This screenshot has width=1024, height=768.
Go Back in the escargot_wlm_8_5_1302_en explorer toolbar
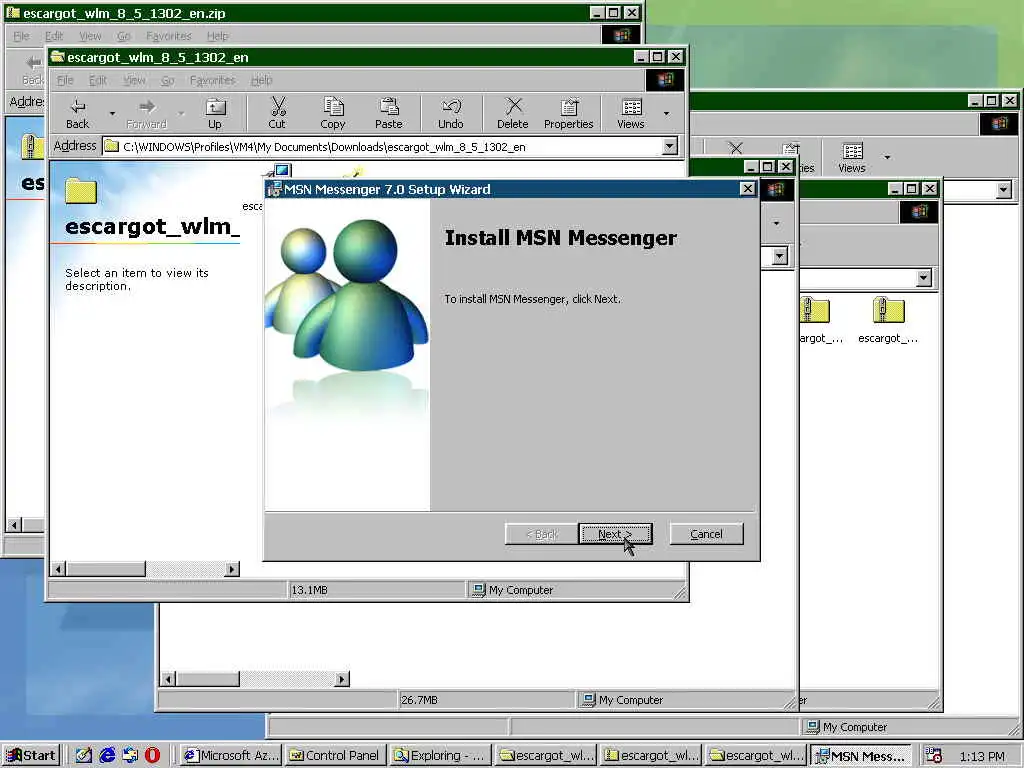point(77,114)
